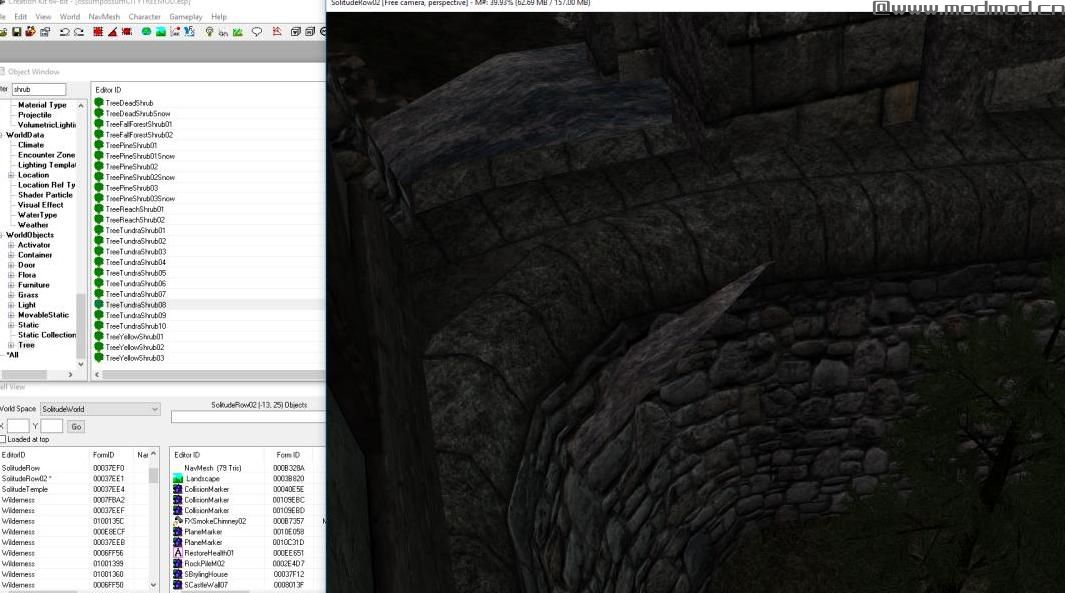The width and height of the screenshot is (1065, 593).
Task: Select the Climate category in tree
Action: (x=31, y=145)
